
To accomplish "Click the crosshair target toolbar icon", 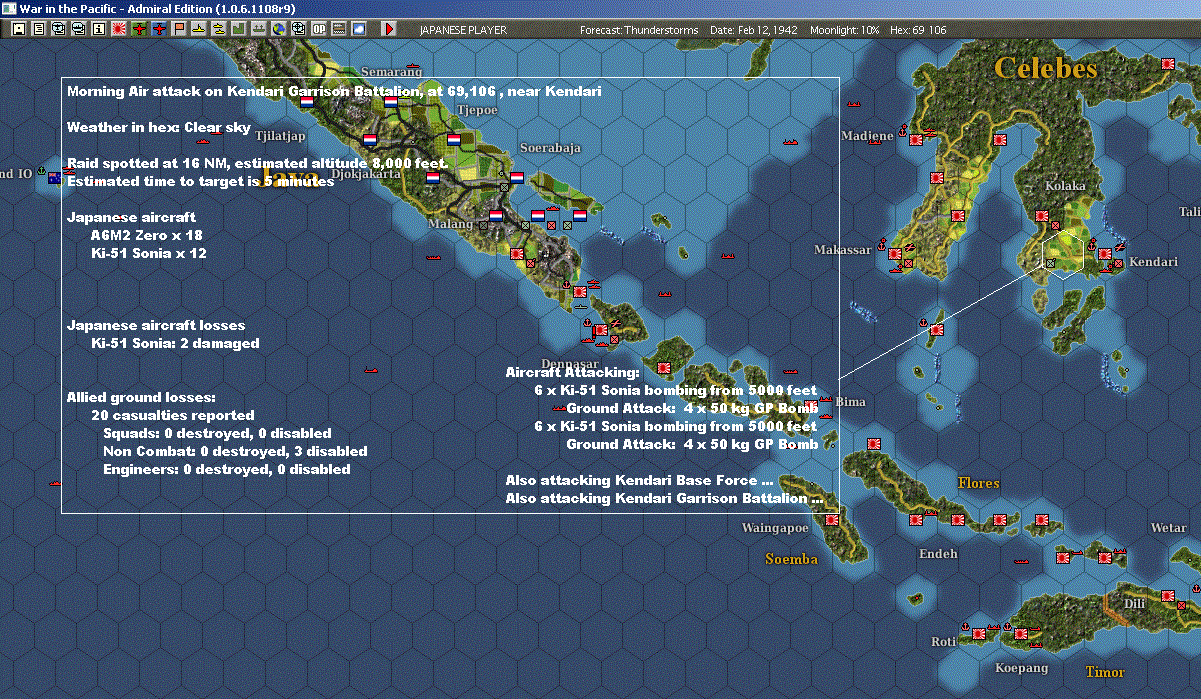I will pos(298,29).
